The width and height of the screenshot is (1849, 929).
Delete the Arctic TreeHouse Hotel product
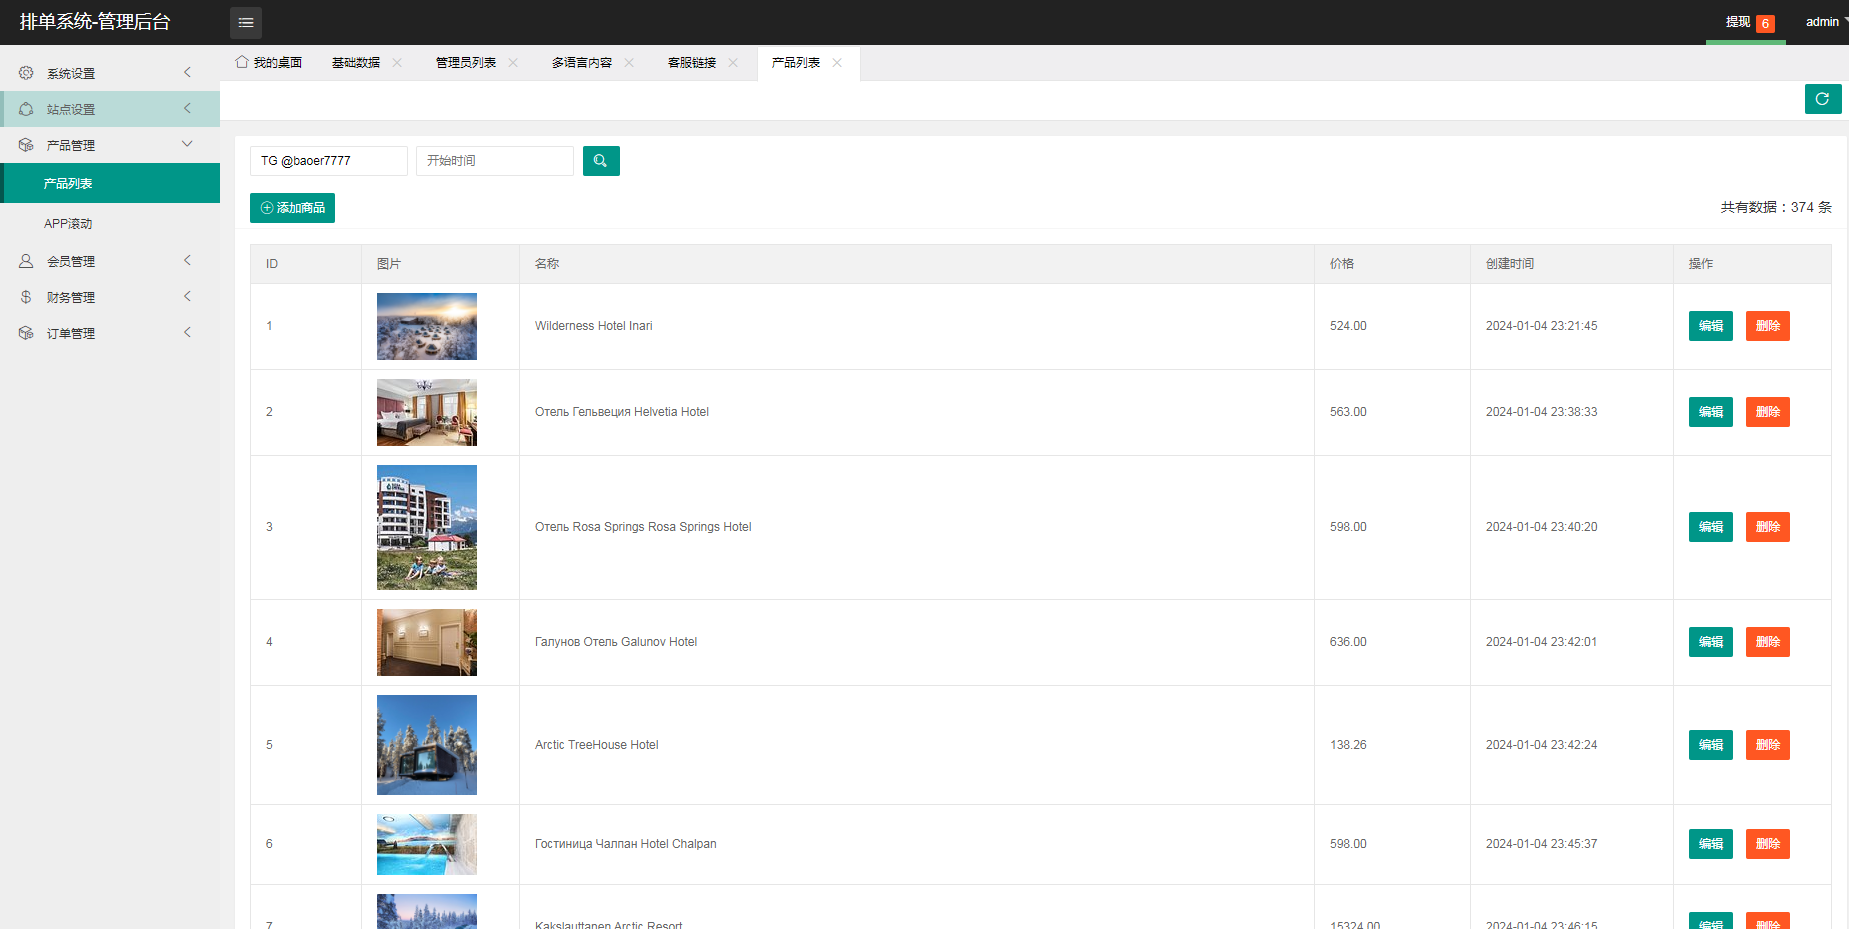point(1767,745)
